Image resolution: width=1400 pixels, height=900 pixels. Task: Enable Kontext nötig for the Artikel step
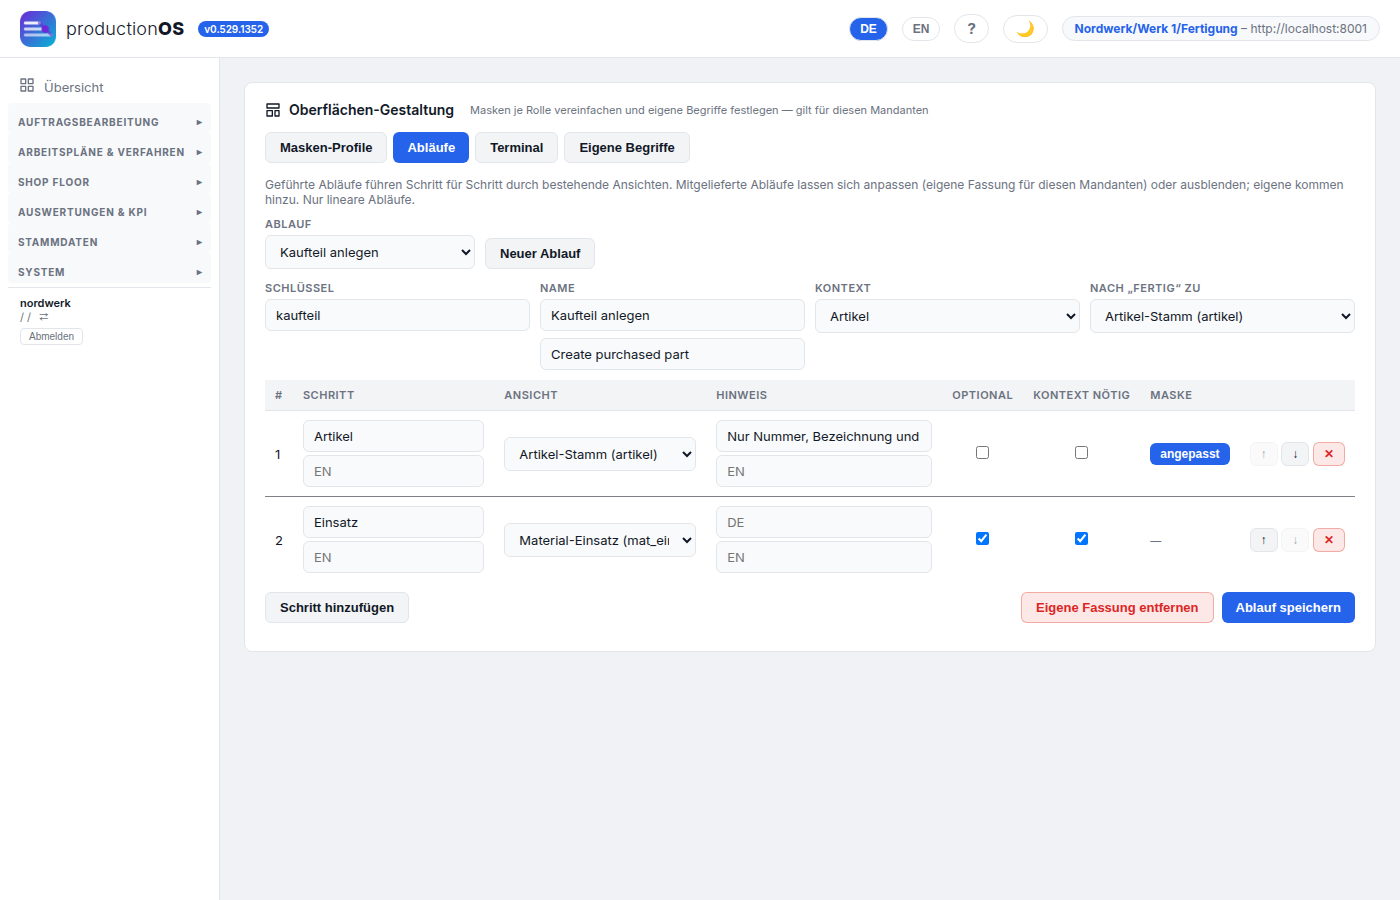tap(1081, 453)
